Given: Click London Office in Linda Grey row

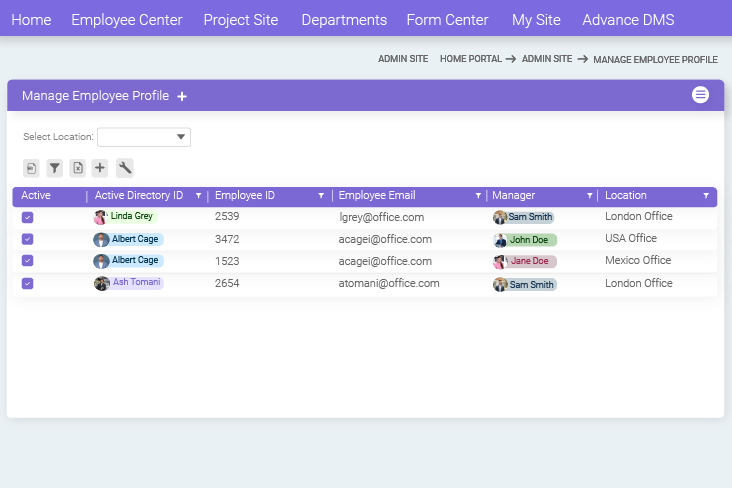Looking at the screenshot, I should pyautogui.click(x=639, y=216).
